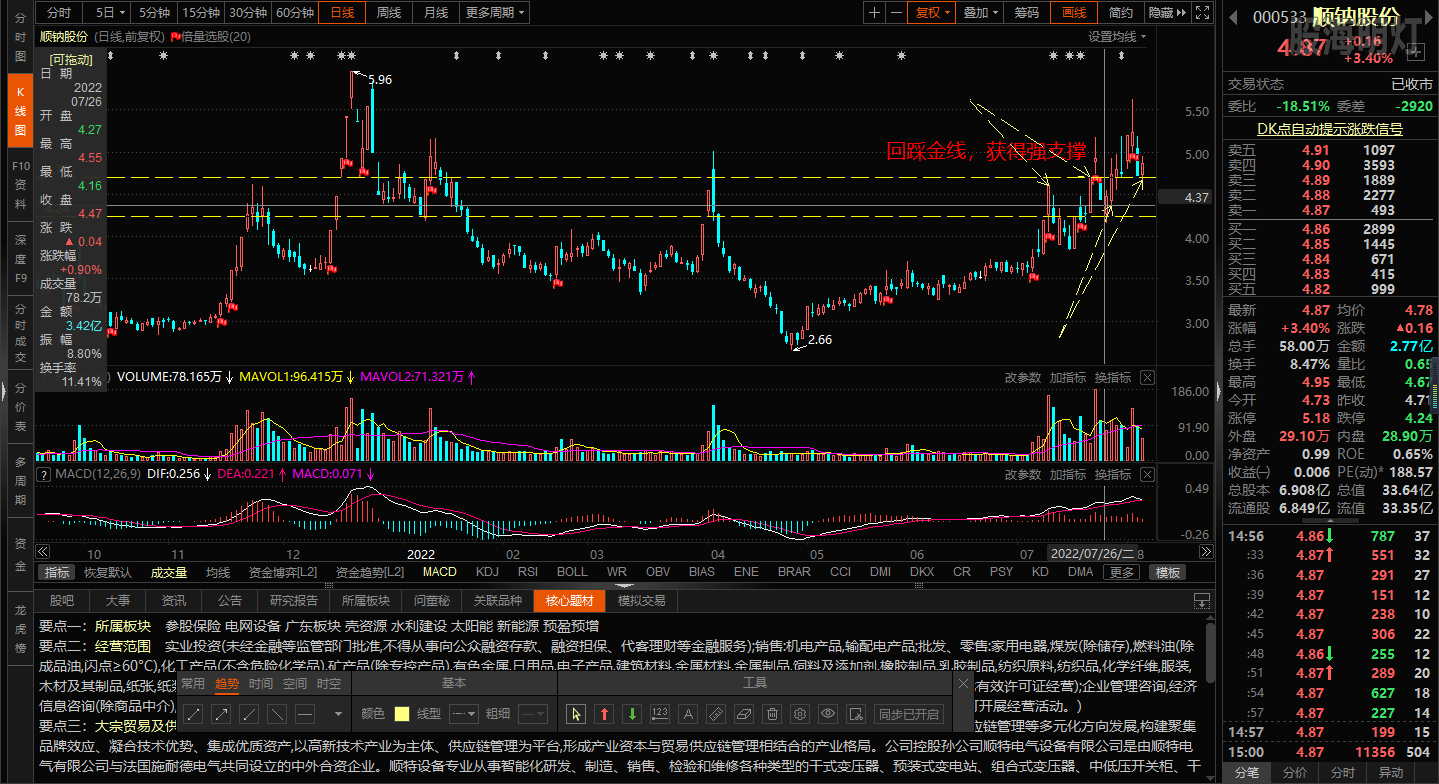The width and height of the screenshot is (1439, 784).
Task: Switch chart to 60分钟 period
Action: 295,12
